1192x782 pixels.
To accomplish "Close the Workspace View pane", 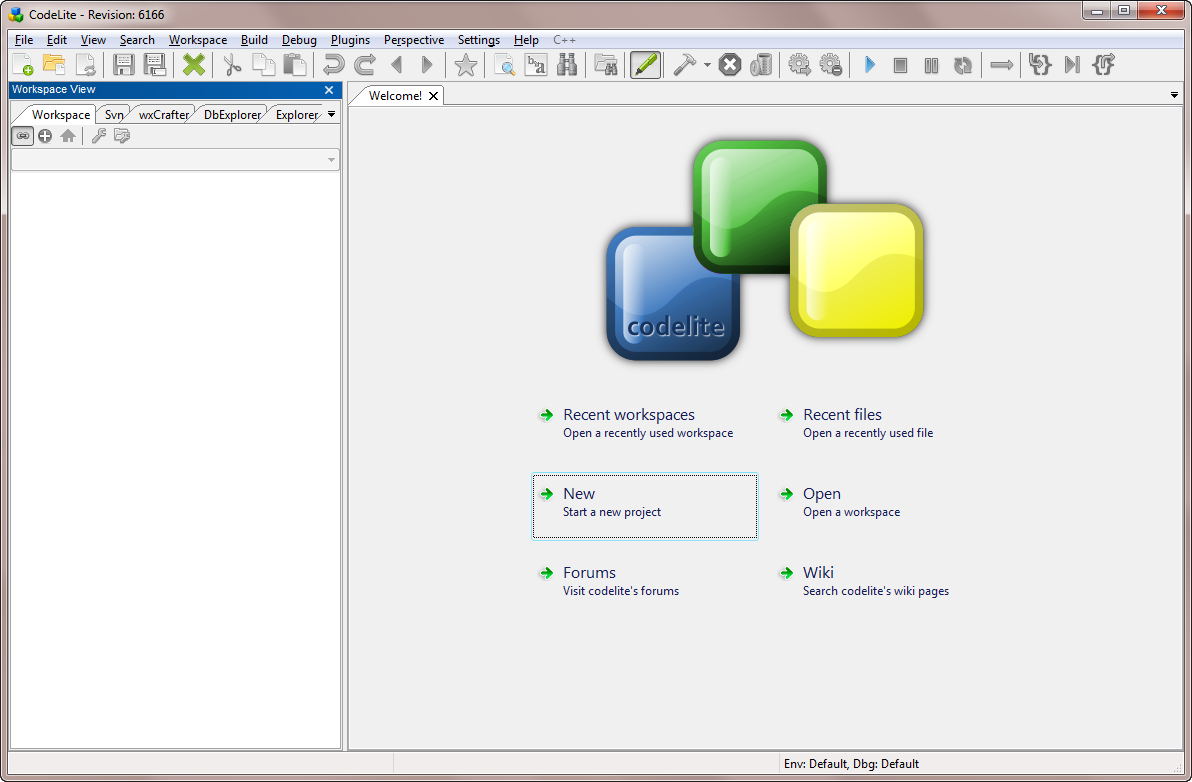I will (x=329, y=90).
